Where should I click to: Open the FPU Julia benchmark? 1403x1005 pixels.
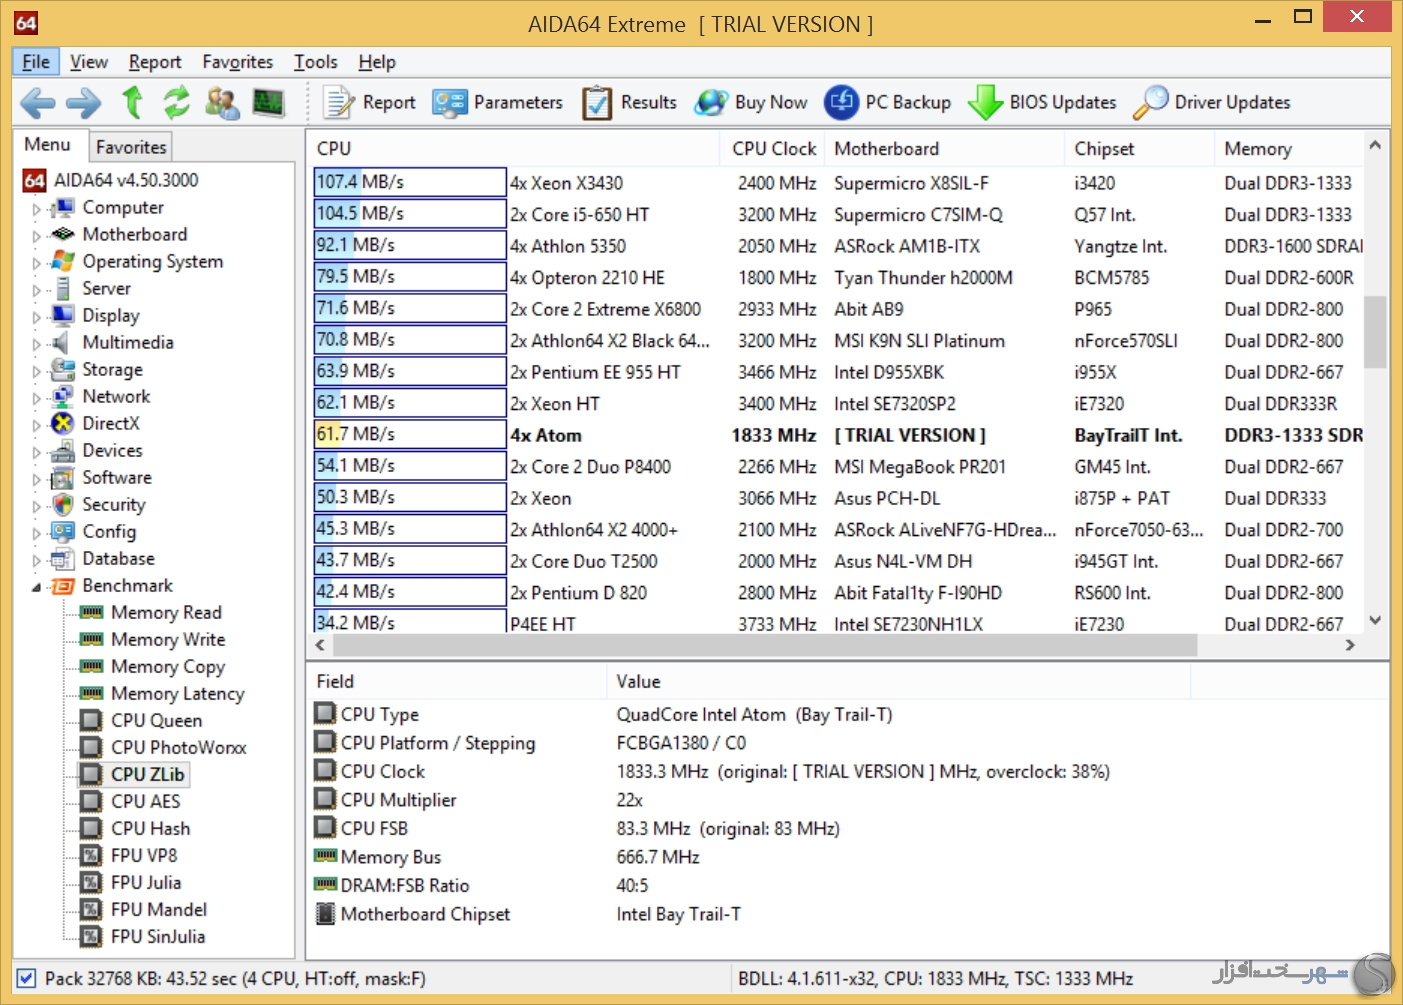(146, 882)
